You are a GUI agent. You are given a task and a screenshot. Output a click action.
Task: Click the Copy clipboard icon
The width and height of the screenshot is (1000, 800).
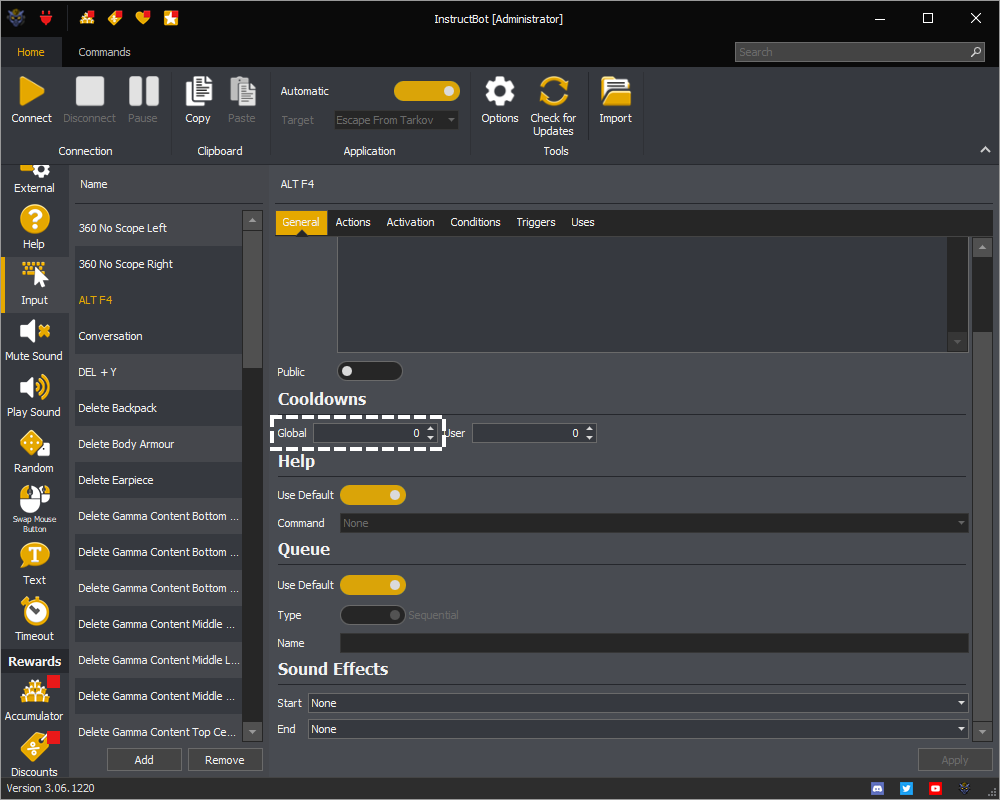click(x=198, y=91)
